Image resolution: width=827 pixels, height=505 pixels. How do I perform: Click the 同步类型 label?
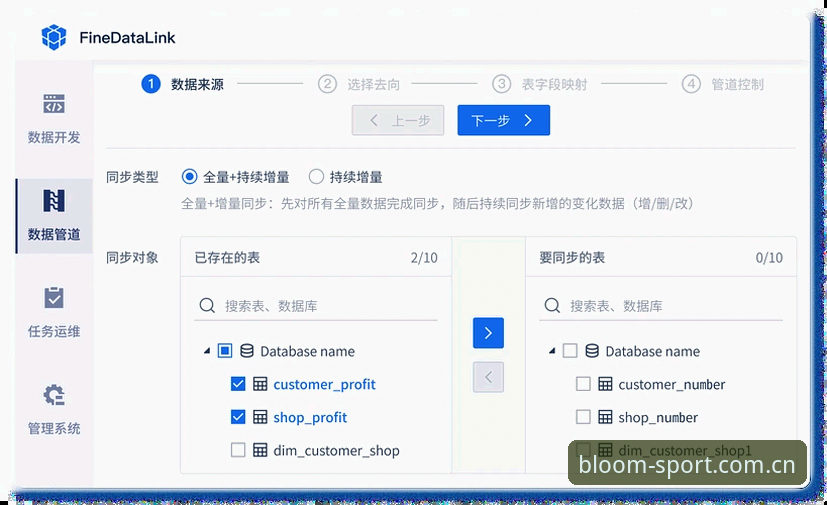point(132,177)
